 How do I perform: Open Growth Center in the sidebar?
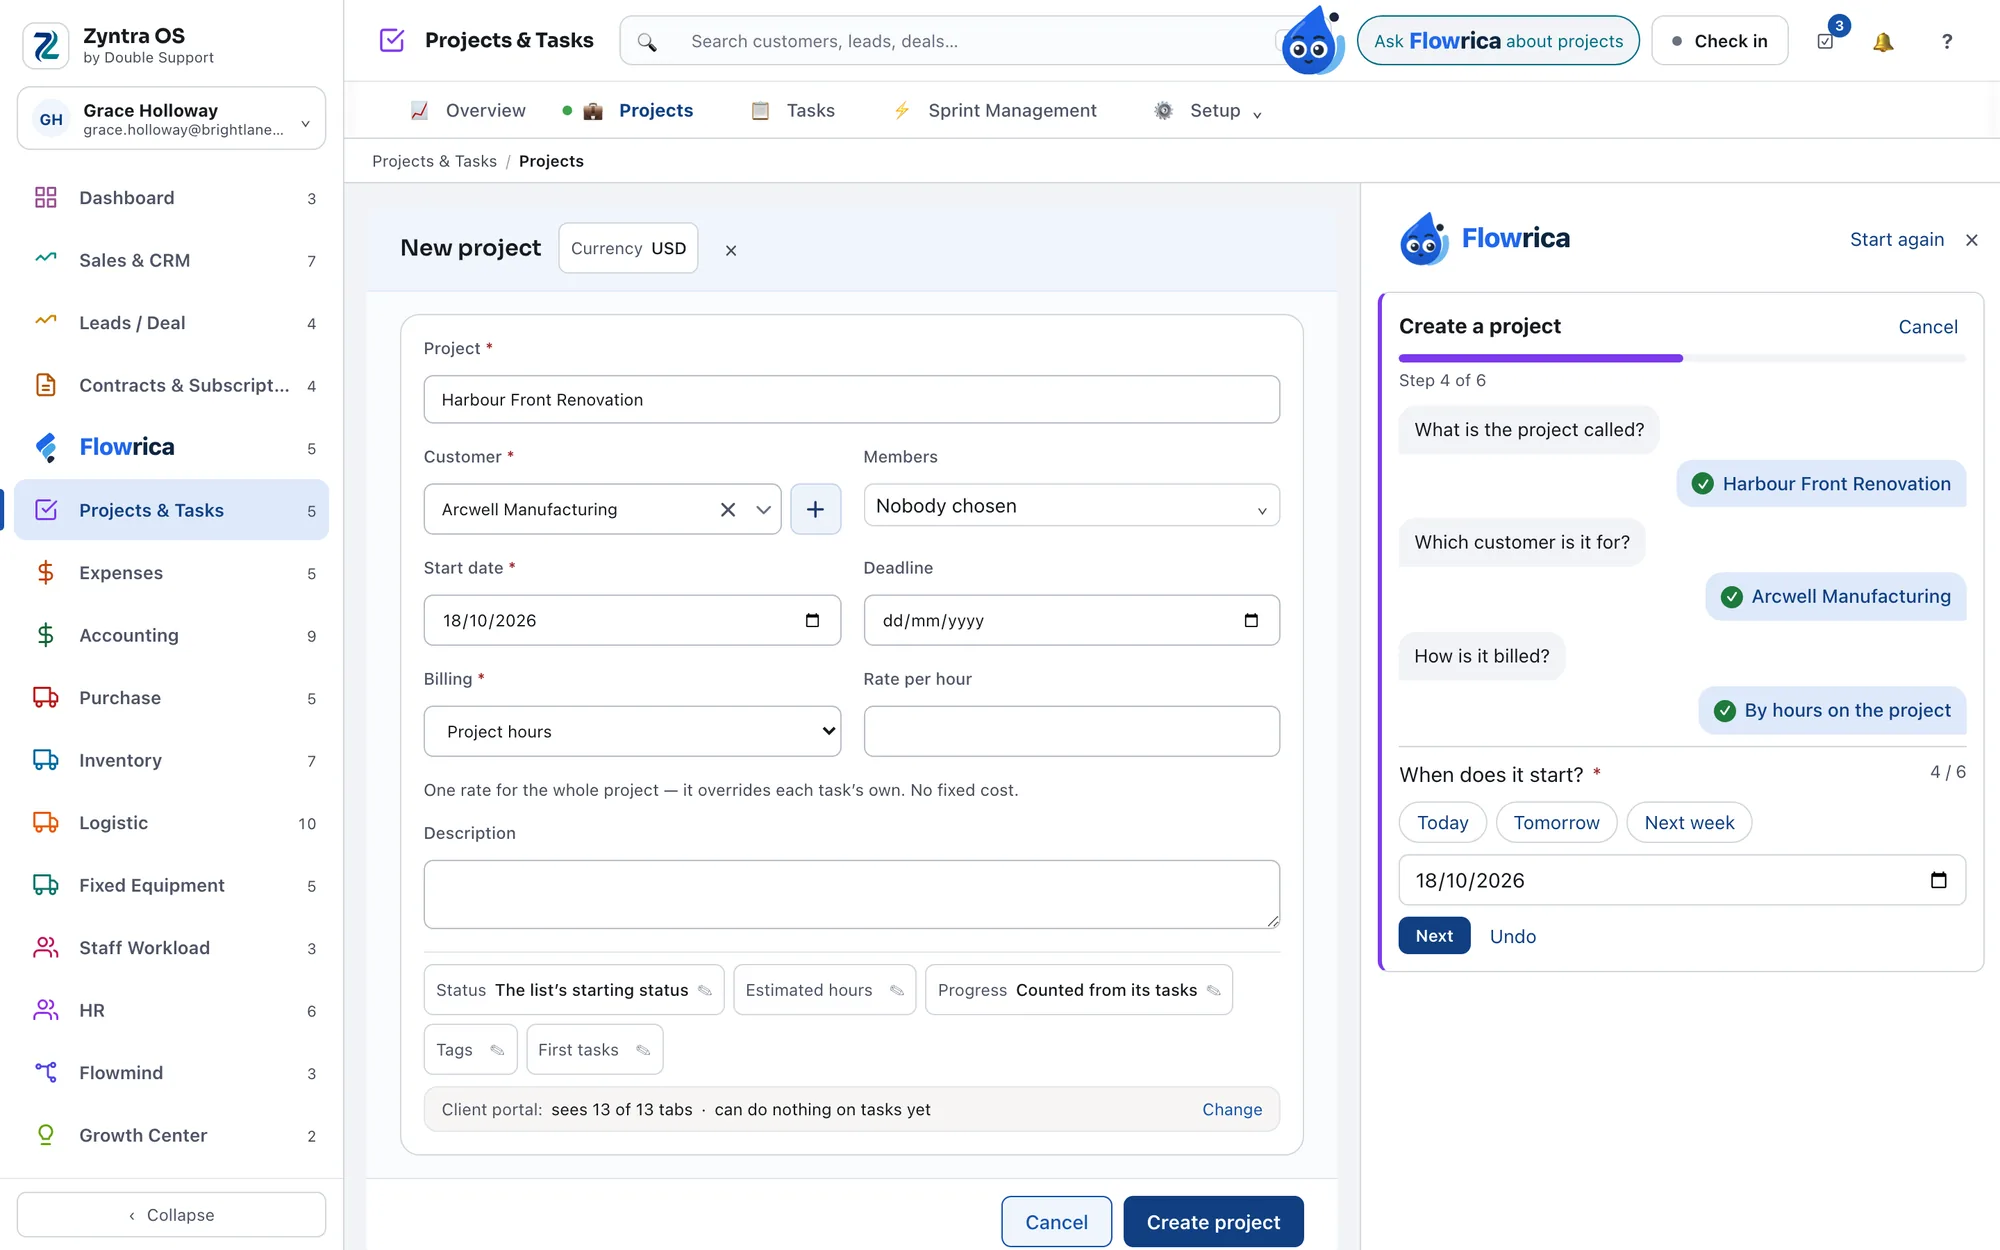click(172, 1135)
